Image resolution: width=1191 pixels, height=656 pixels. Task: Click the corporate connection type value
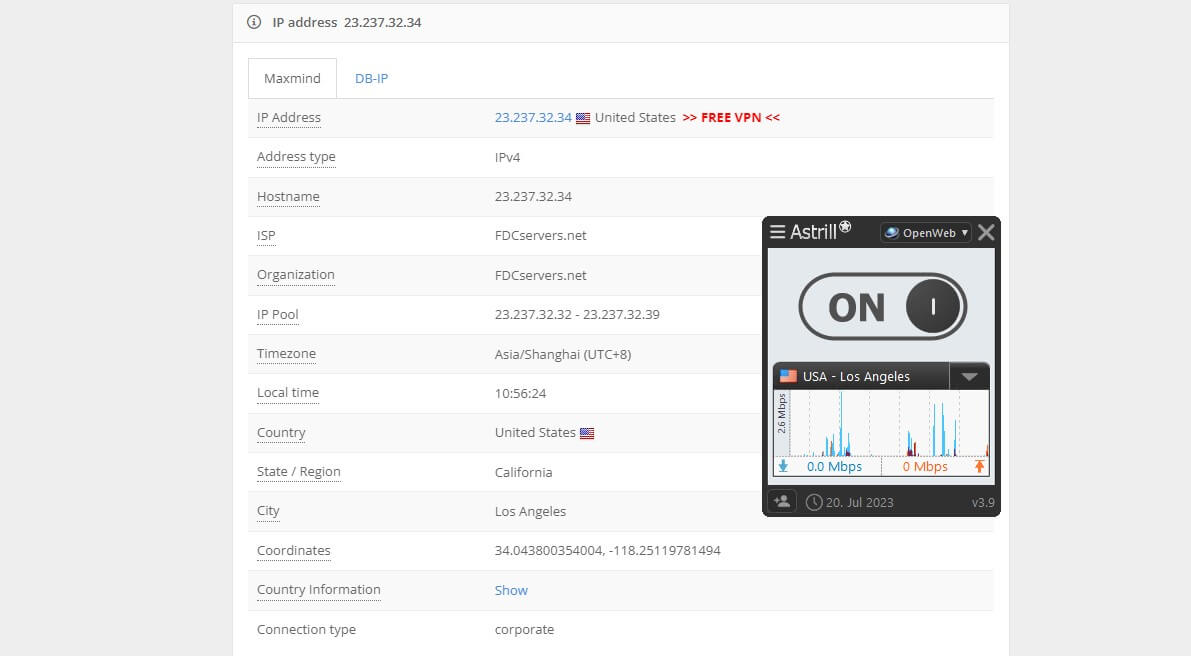coord(524,629)
